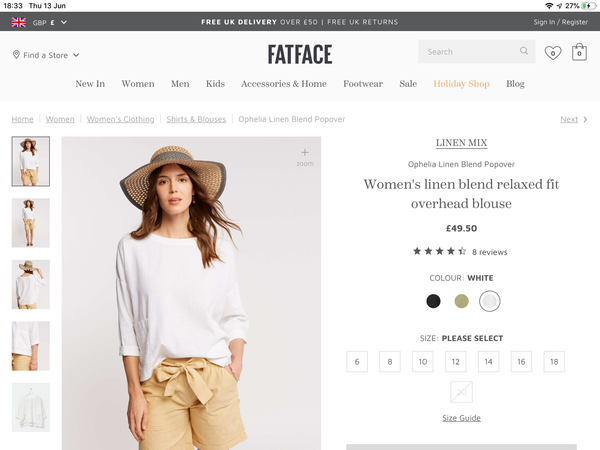Open the Holiday Shop menu
The width and height of the screenshot is (600, 450).
(x=461, y=84)
